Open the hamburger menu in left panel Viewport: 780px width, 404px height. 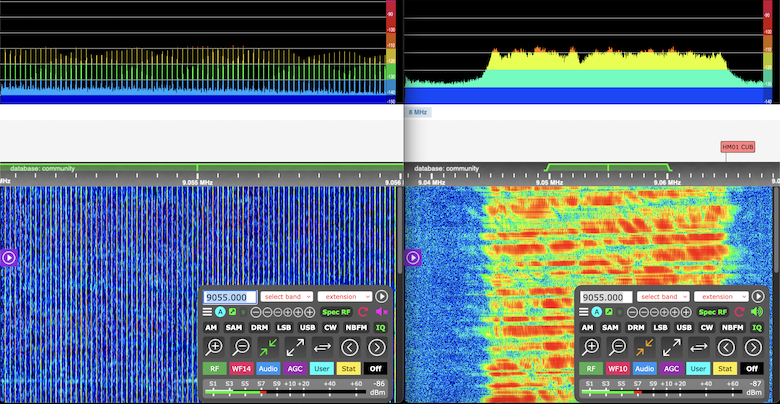(x=208, y=312)
